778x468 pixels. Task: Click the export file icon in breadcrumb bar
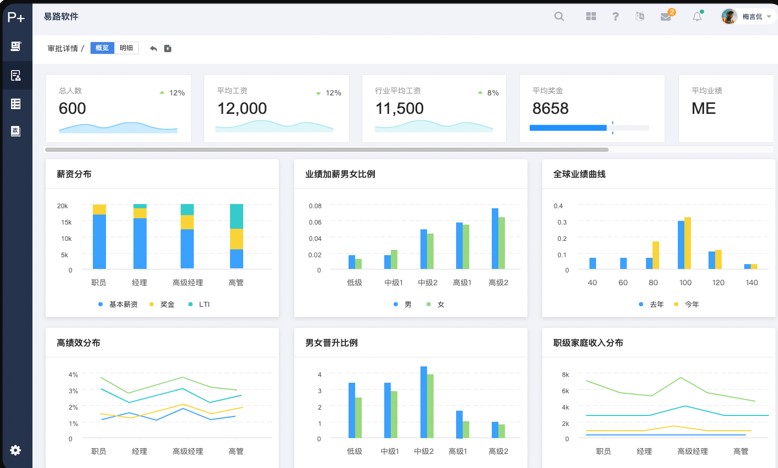point(168,48)
